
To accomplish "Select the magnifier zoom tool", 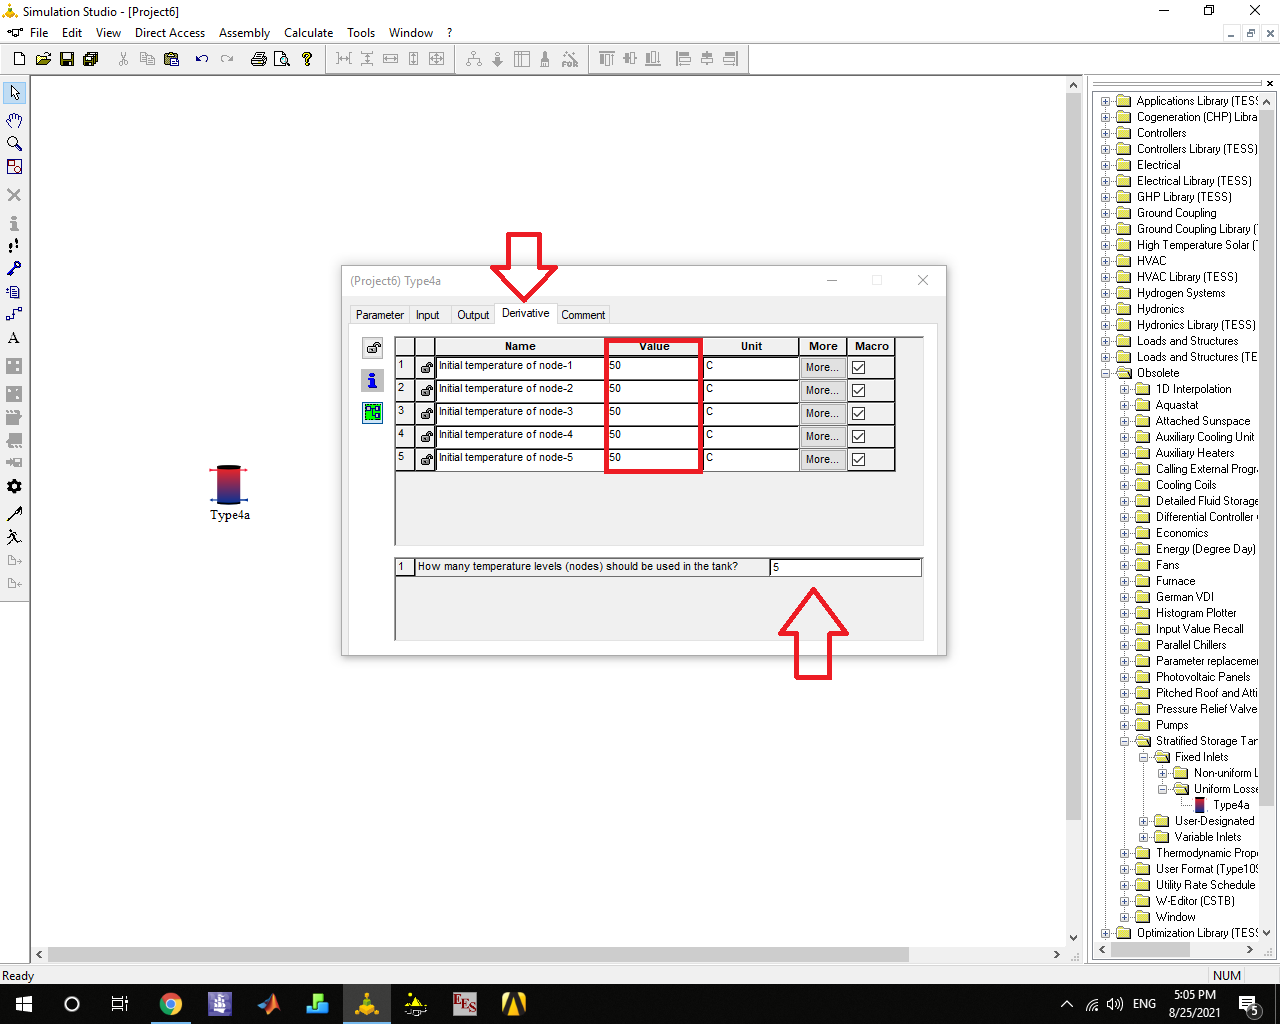I will [14, 144].
